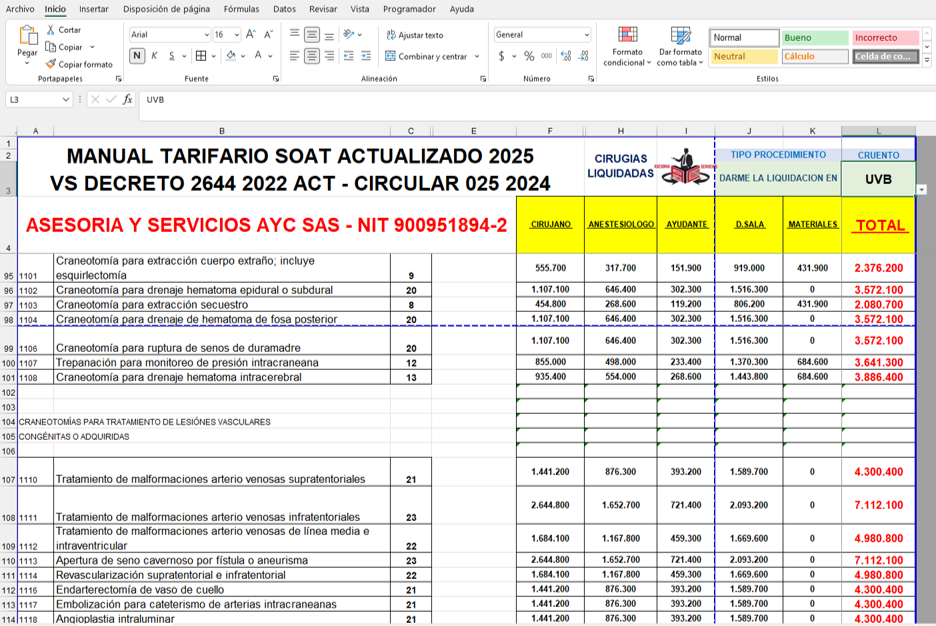Switch to the Insertar tab
The width and height of the screenshot is (936, 626).
[94, 9]
